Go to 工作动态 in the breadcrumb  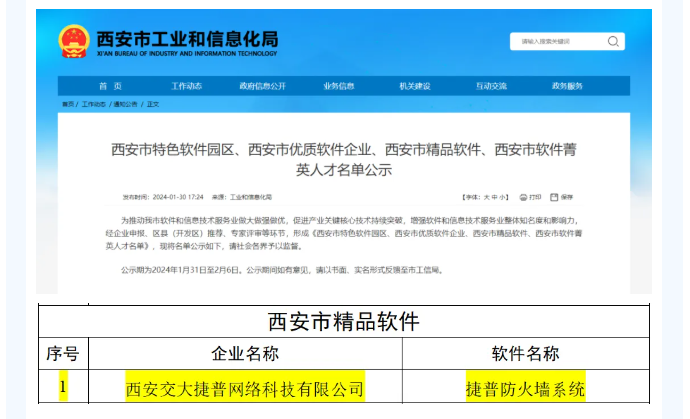click(94, 104)
